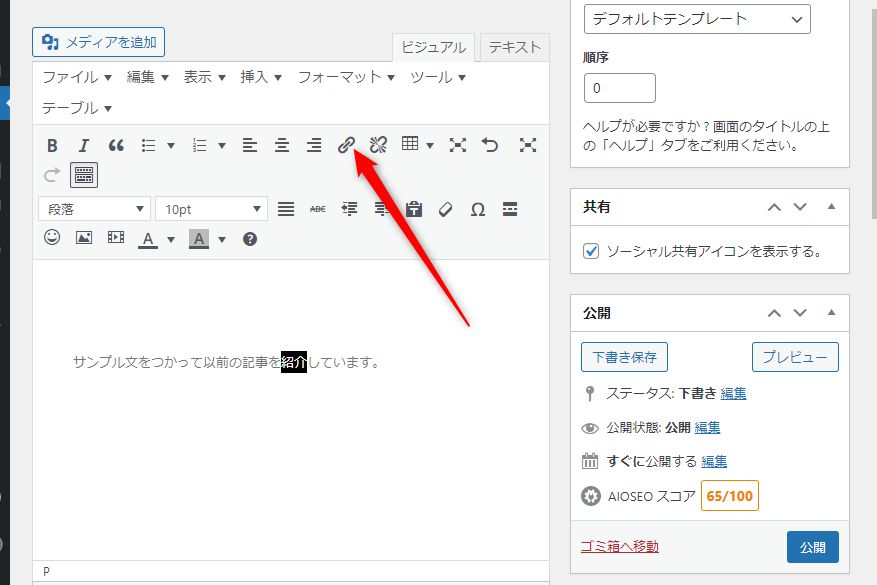Screen dimensions: 877x585
Task: Apply strikethrough formatting
Action: pos(317,209)
